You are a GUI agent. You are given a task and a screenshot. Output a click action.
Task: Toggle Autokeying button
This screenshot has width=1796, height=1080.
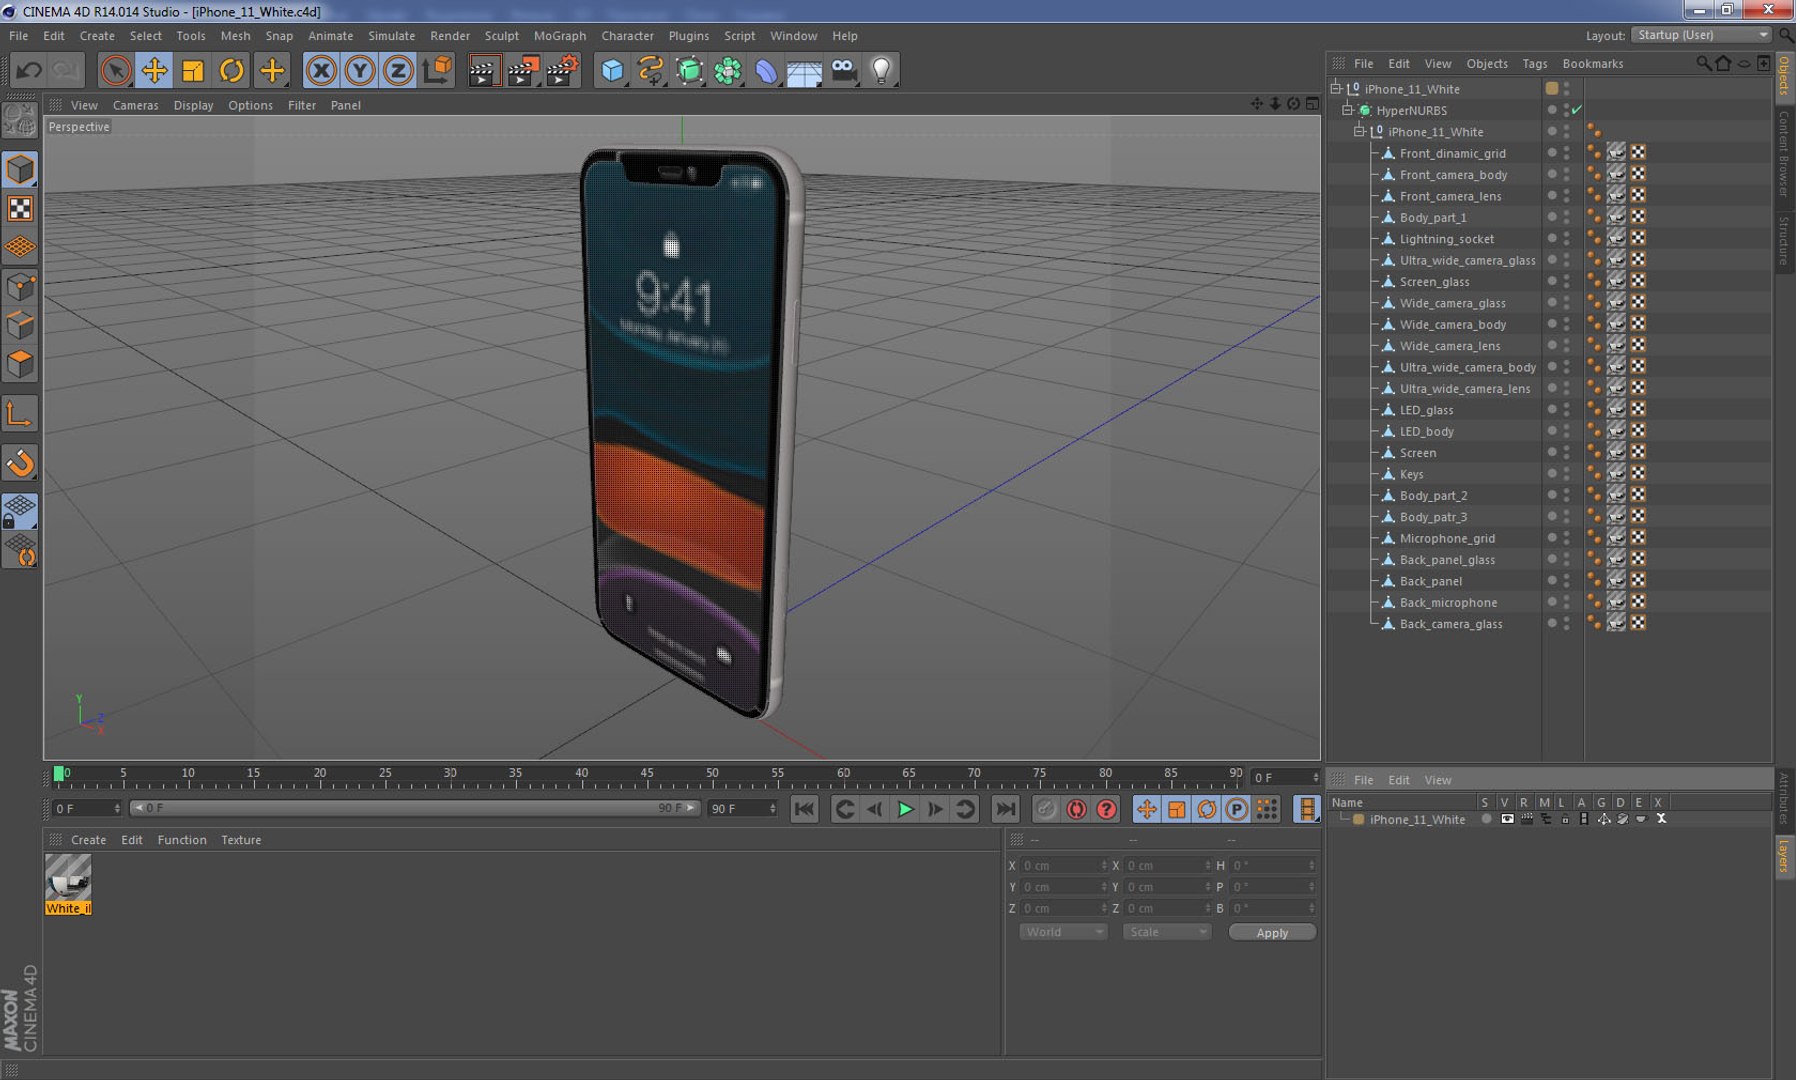[x=1076, y=809]
